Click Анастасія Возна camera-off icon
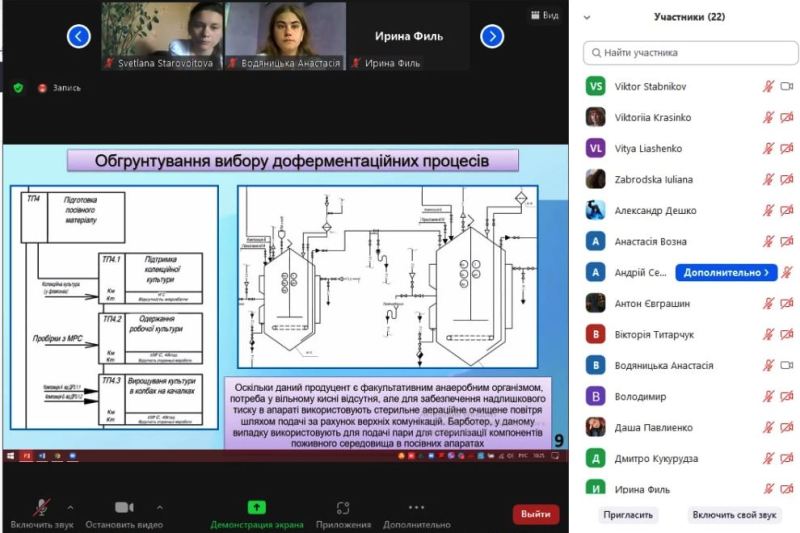The width and height of the screenshot is (800, 533). click(787, 241)
